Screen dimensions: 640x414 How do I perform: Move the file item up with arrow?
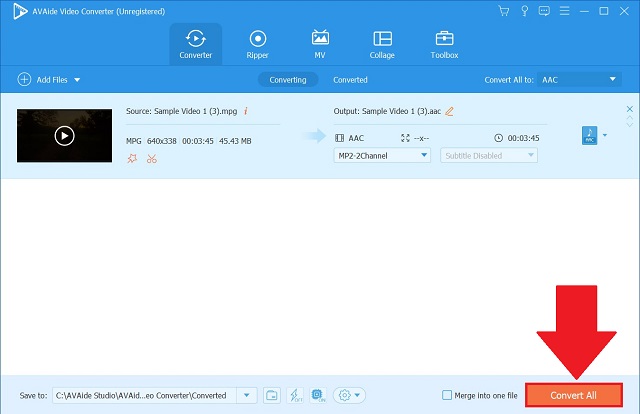pyautogui.click(x=630, y=118)
